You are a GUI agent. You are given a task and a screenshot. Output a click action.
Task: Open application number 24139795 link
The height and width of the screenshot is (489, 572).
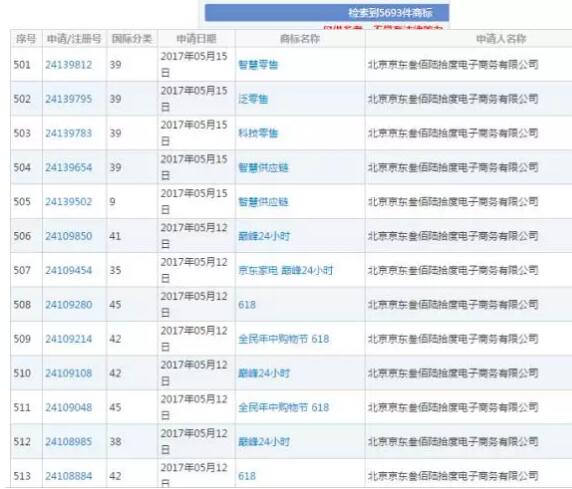pyautogui.click(x=69, y=99)
